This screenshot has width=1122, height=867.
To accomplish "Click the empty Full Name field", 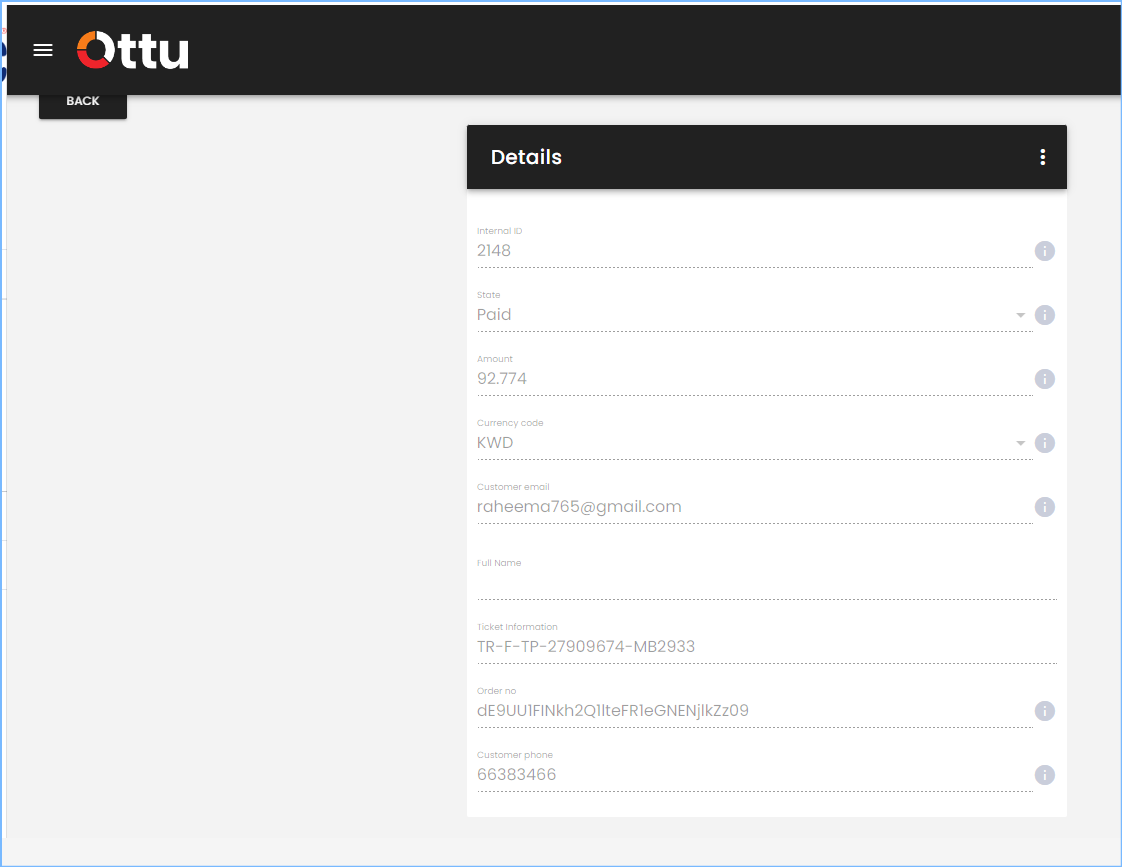I will 767,584.
